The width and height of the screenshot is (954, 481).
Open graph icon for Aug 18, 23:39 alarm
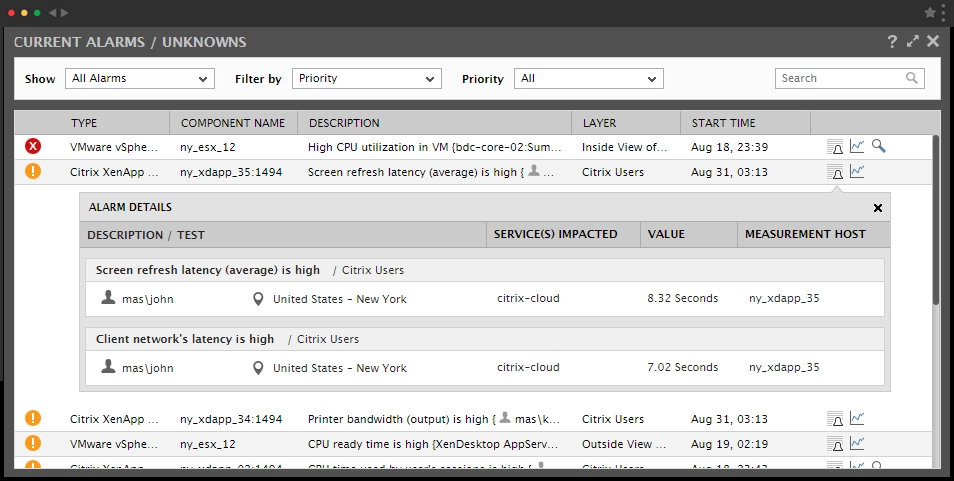pyautogui.click(x=857, y=146)
